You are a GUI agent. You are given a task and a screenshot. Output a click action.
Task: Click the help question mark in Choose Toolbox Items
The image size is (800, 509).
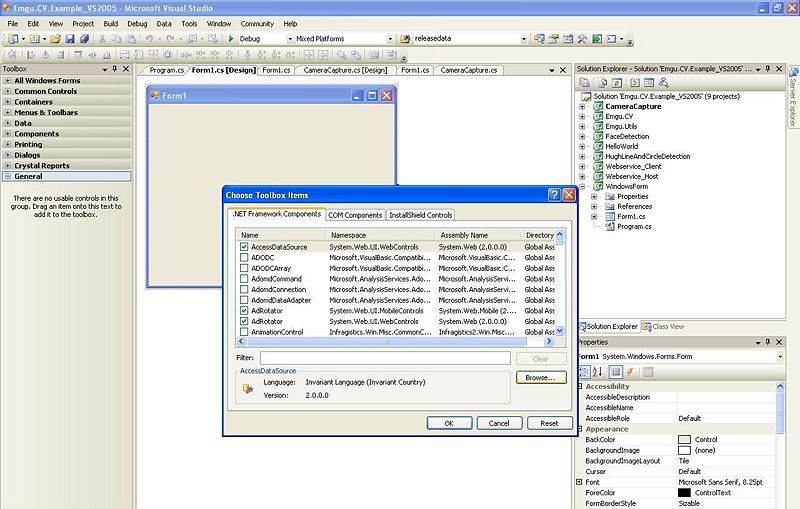coord(554,195)
